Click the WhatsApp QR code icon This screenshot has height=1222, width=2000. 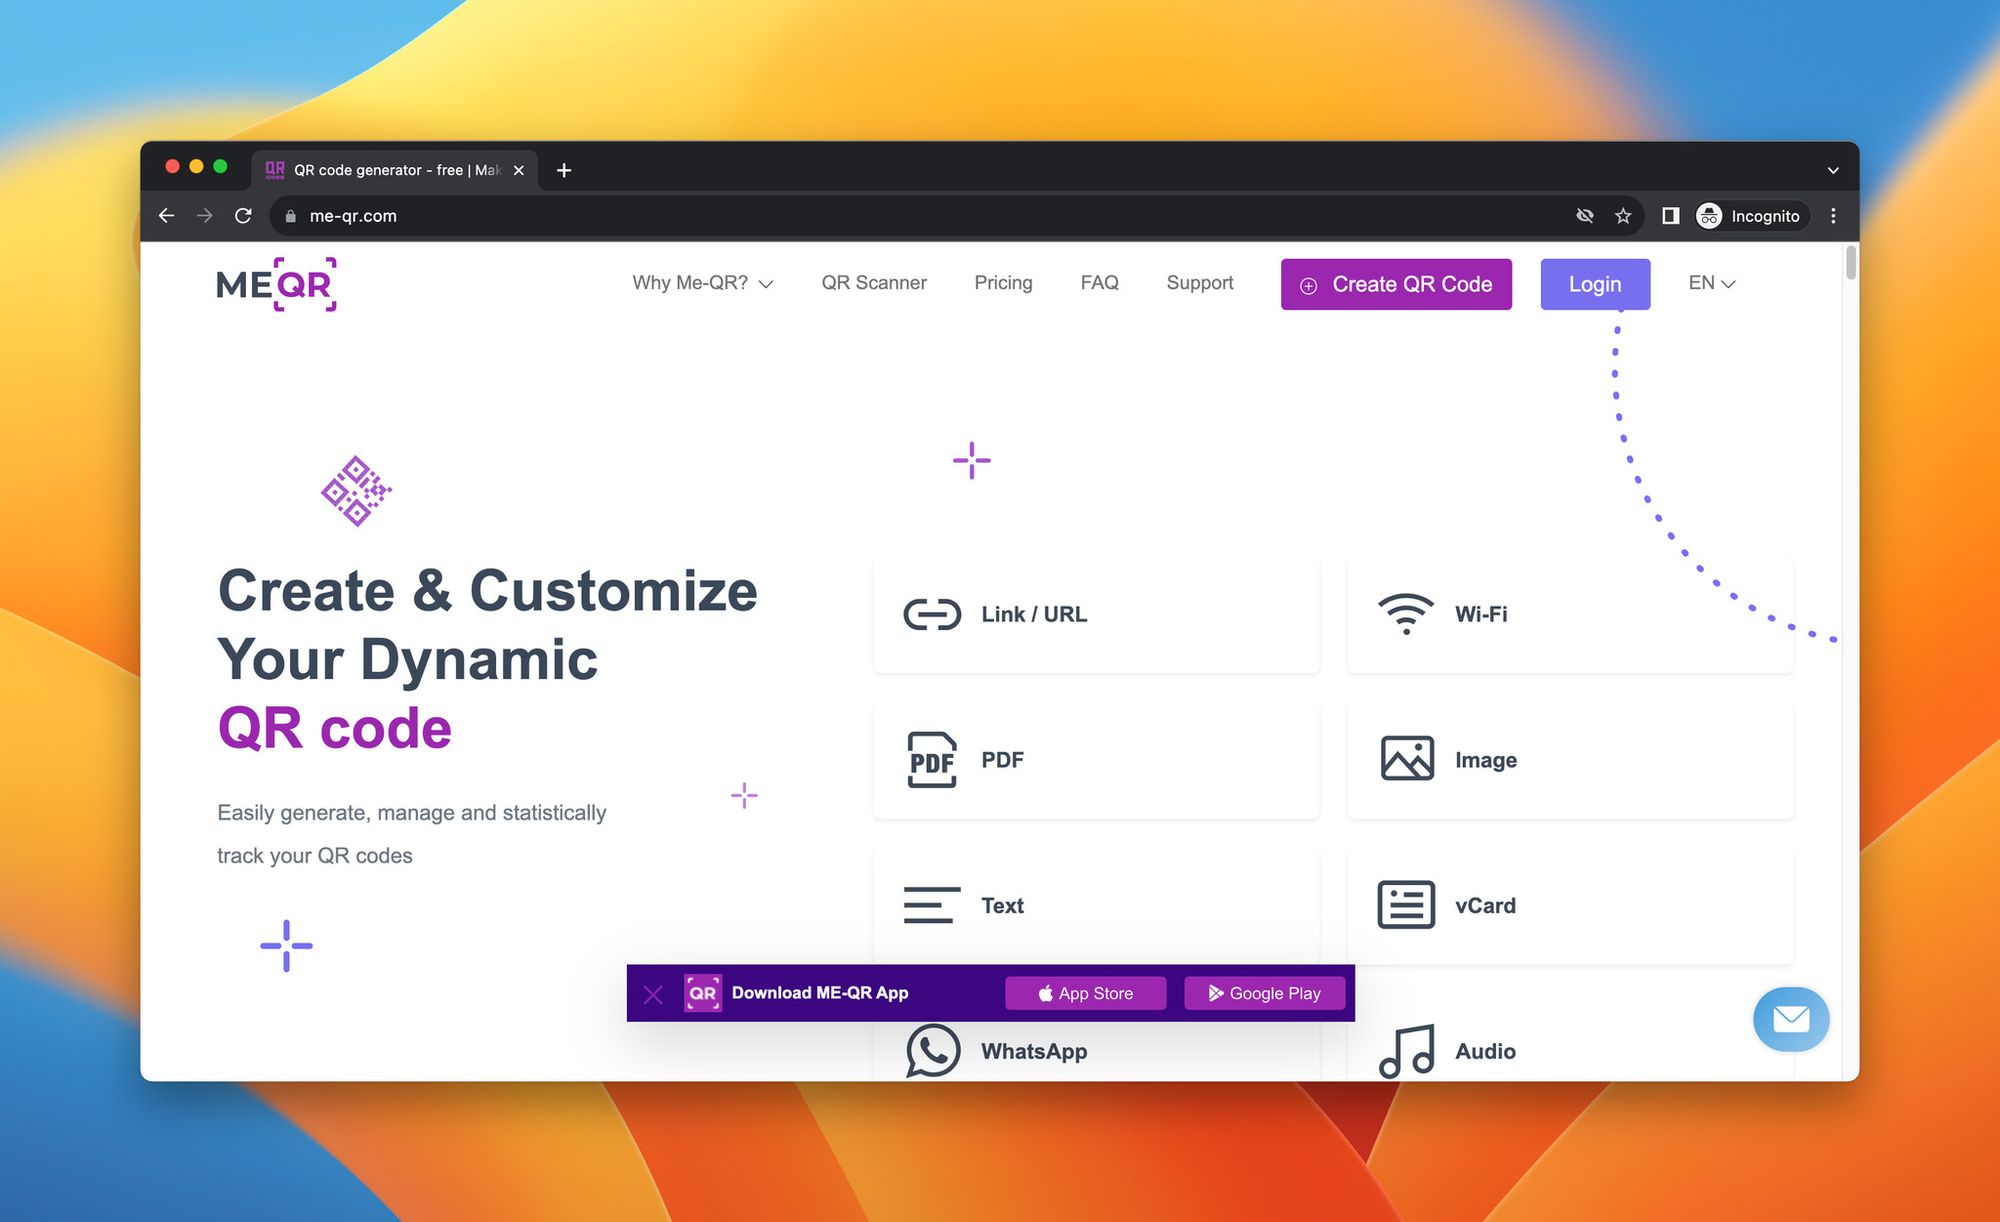[x=930, y=1050]
